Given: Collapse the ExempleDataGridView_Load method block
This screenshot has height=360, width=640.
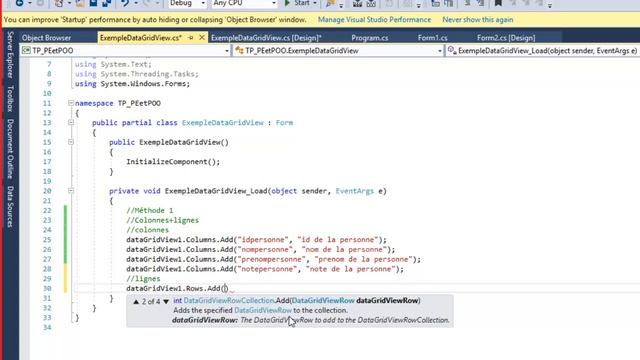Looking at the screenshot, I should [71, 191].
